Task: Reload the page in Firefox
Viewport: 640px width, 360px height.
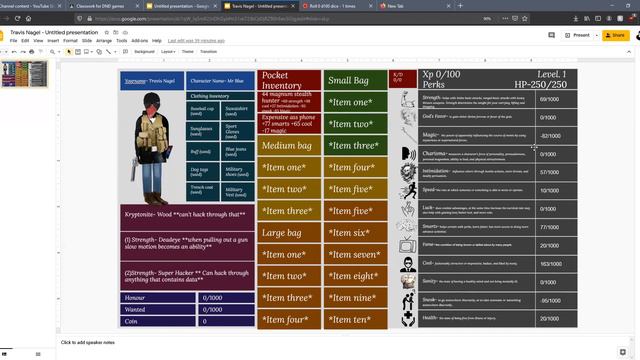Action: (x=17, y=18)
